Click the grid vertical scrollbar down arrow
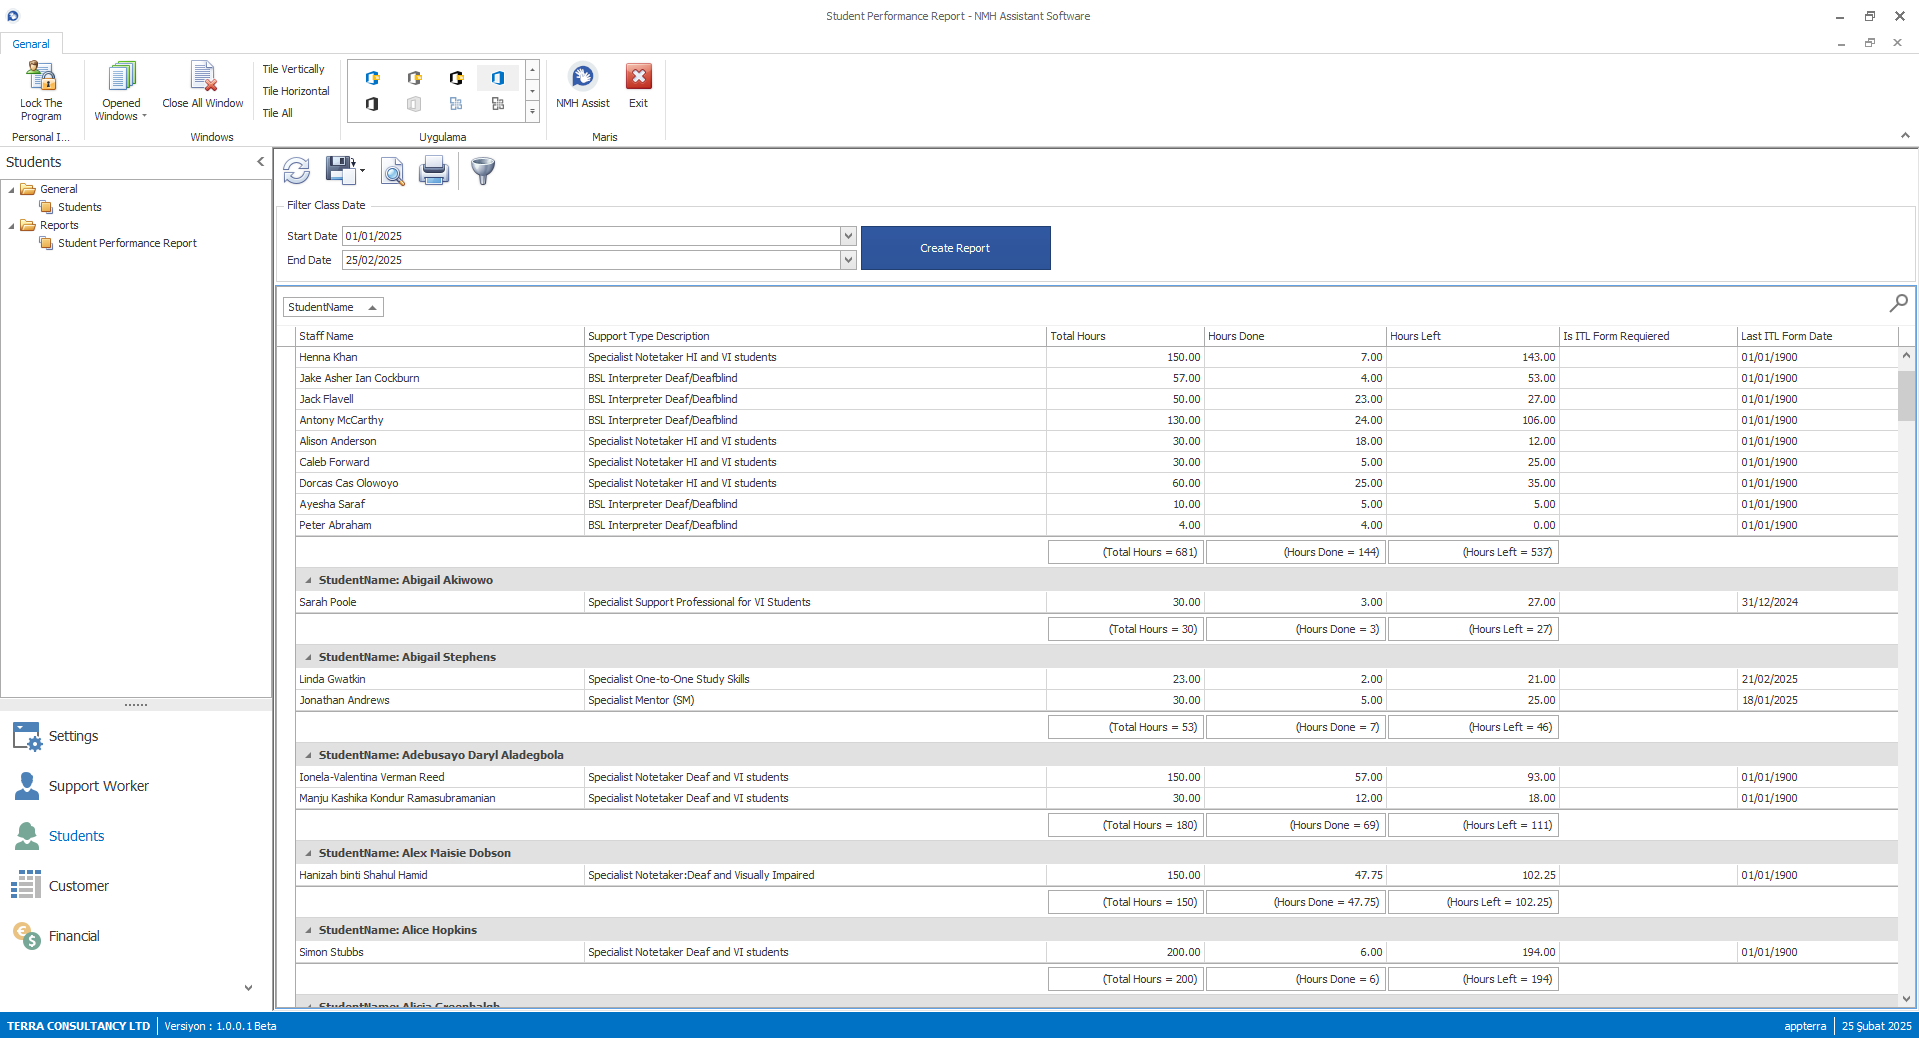Image resolution: width=1919 pixels, height=1038 pixels. [1906, 998]
